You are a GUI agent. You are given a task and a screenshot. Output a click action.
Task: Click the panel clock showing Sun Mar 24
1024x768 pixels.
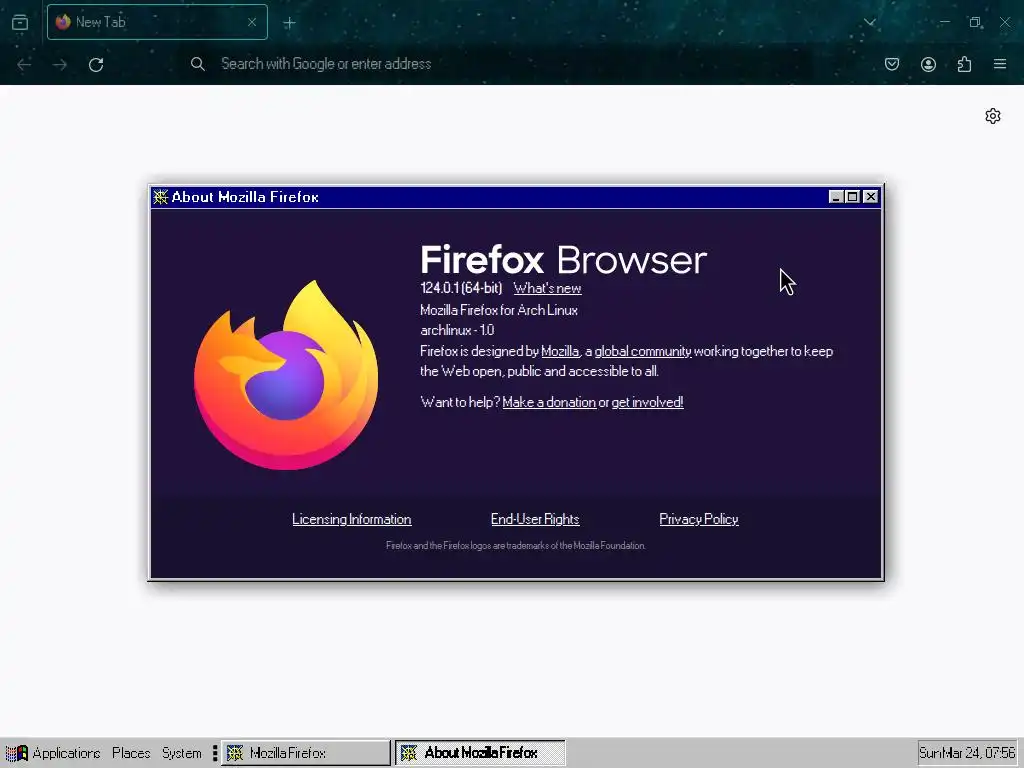(967, 753)
